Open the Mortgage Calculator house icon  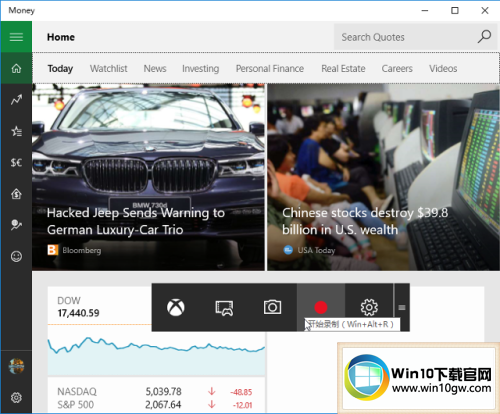tap(16, 194)
